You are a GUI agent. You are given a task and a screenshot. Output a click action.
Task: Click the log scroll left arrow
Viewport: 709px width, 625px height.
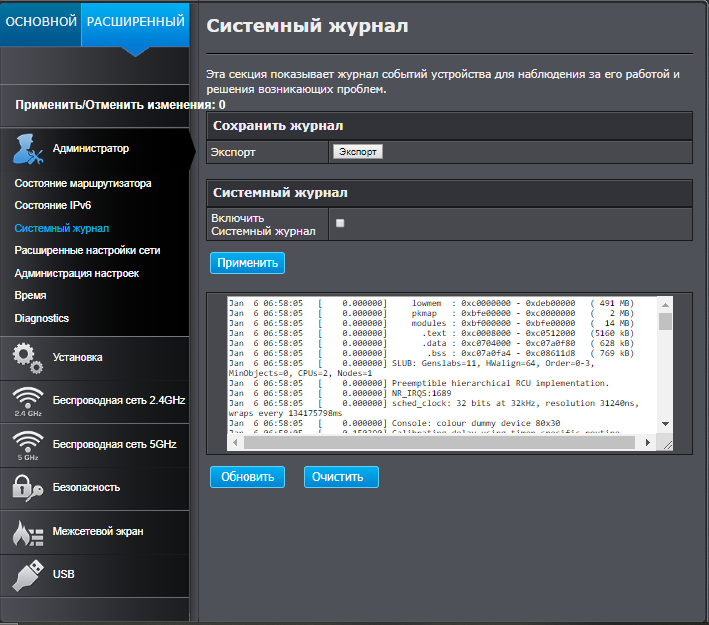pos(235,442)
